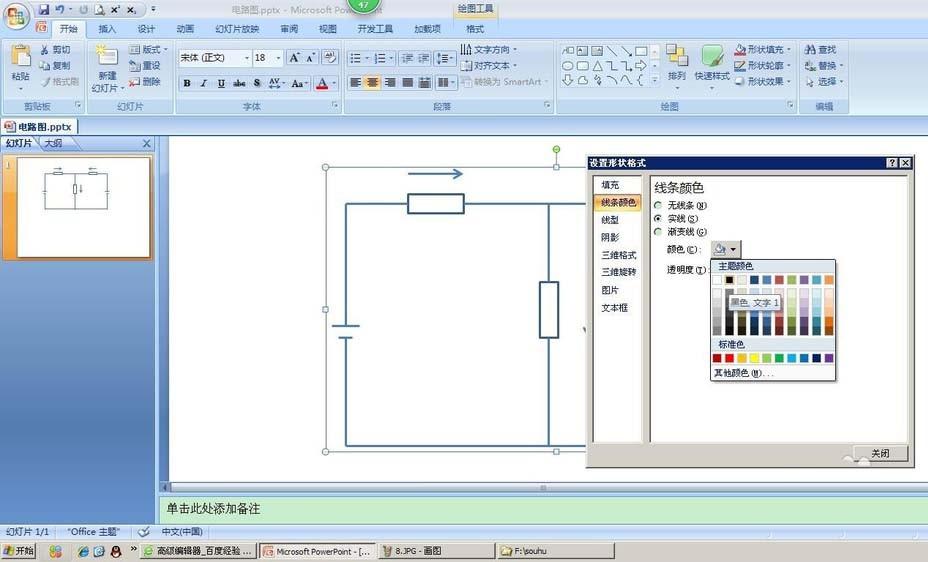Select the Solid line (实线) radio option
The image size is (928, 562).
(657, 218)
